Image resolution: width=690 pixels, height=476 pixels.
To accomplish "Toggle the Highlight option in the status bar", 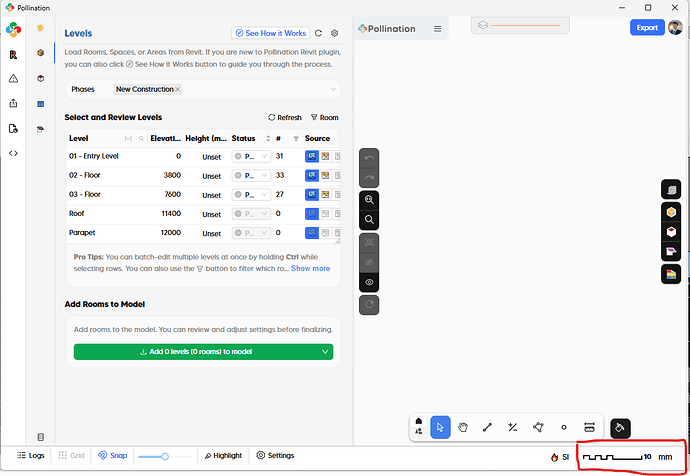I will click(x=224, y=455).
